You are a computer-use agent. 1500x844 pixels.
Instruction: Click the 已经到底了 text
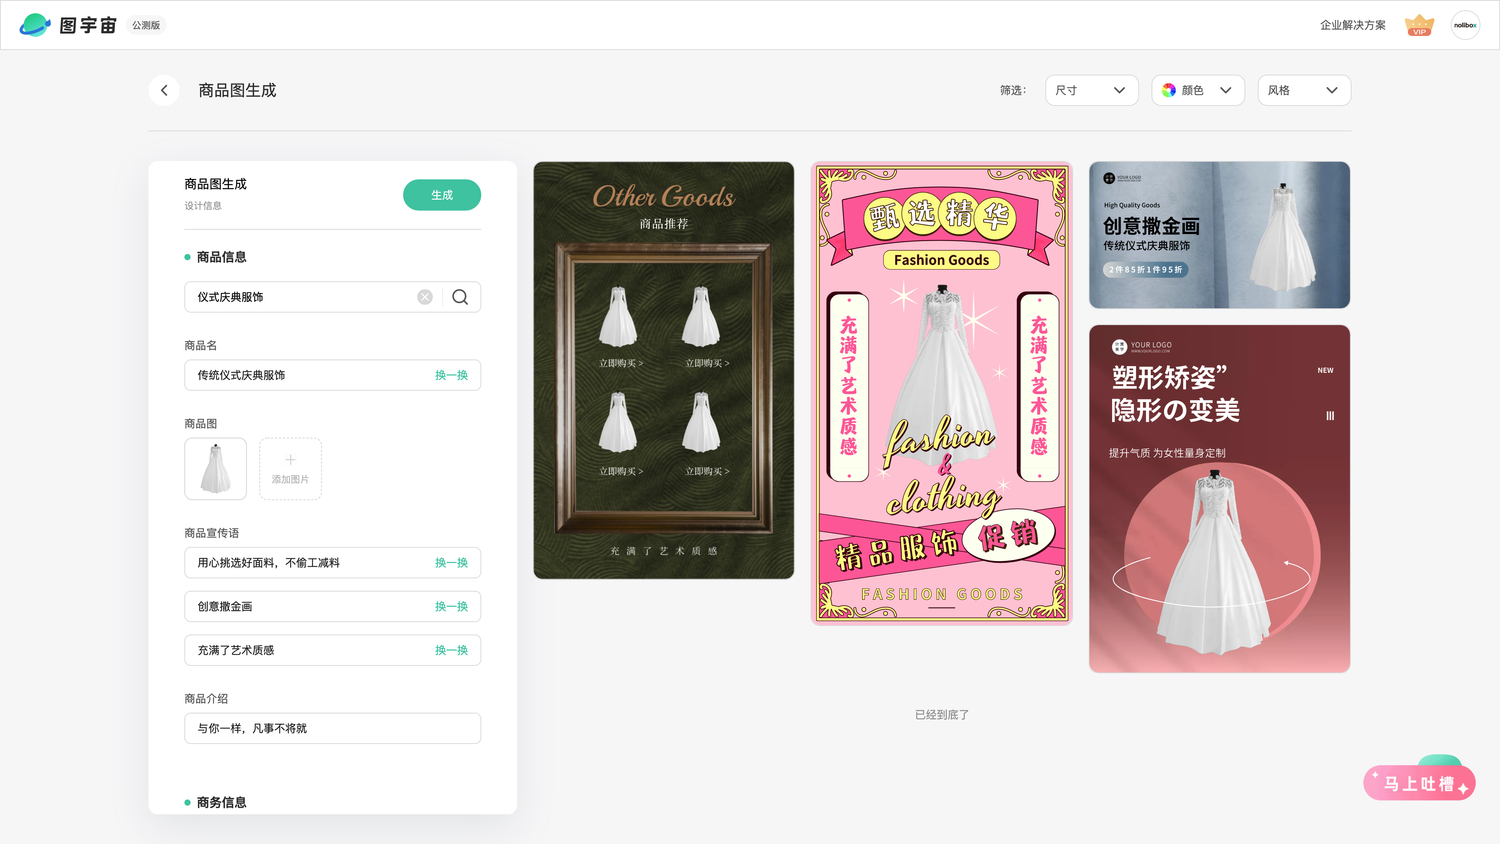click(942, 715)
